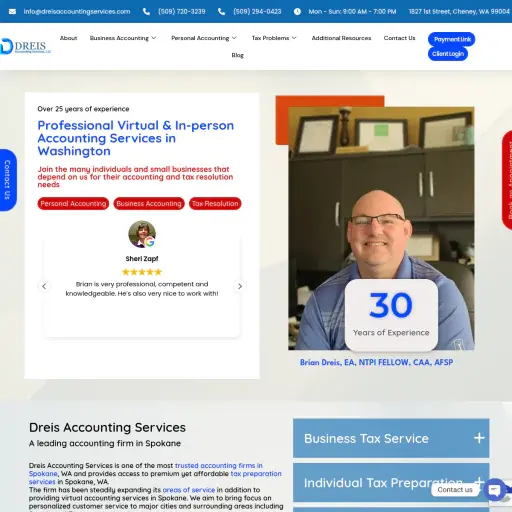
Task: Open Business Accounting dropdown menu
Action: pos(123,38)
